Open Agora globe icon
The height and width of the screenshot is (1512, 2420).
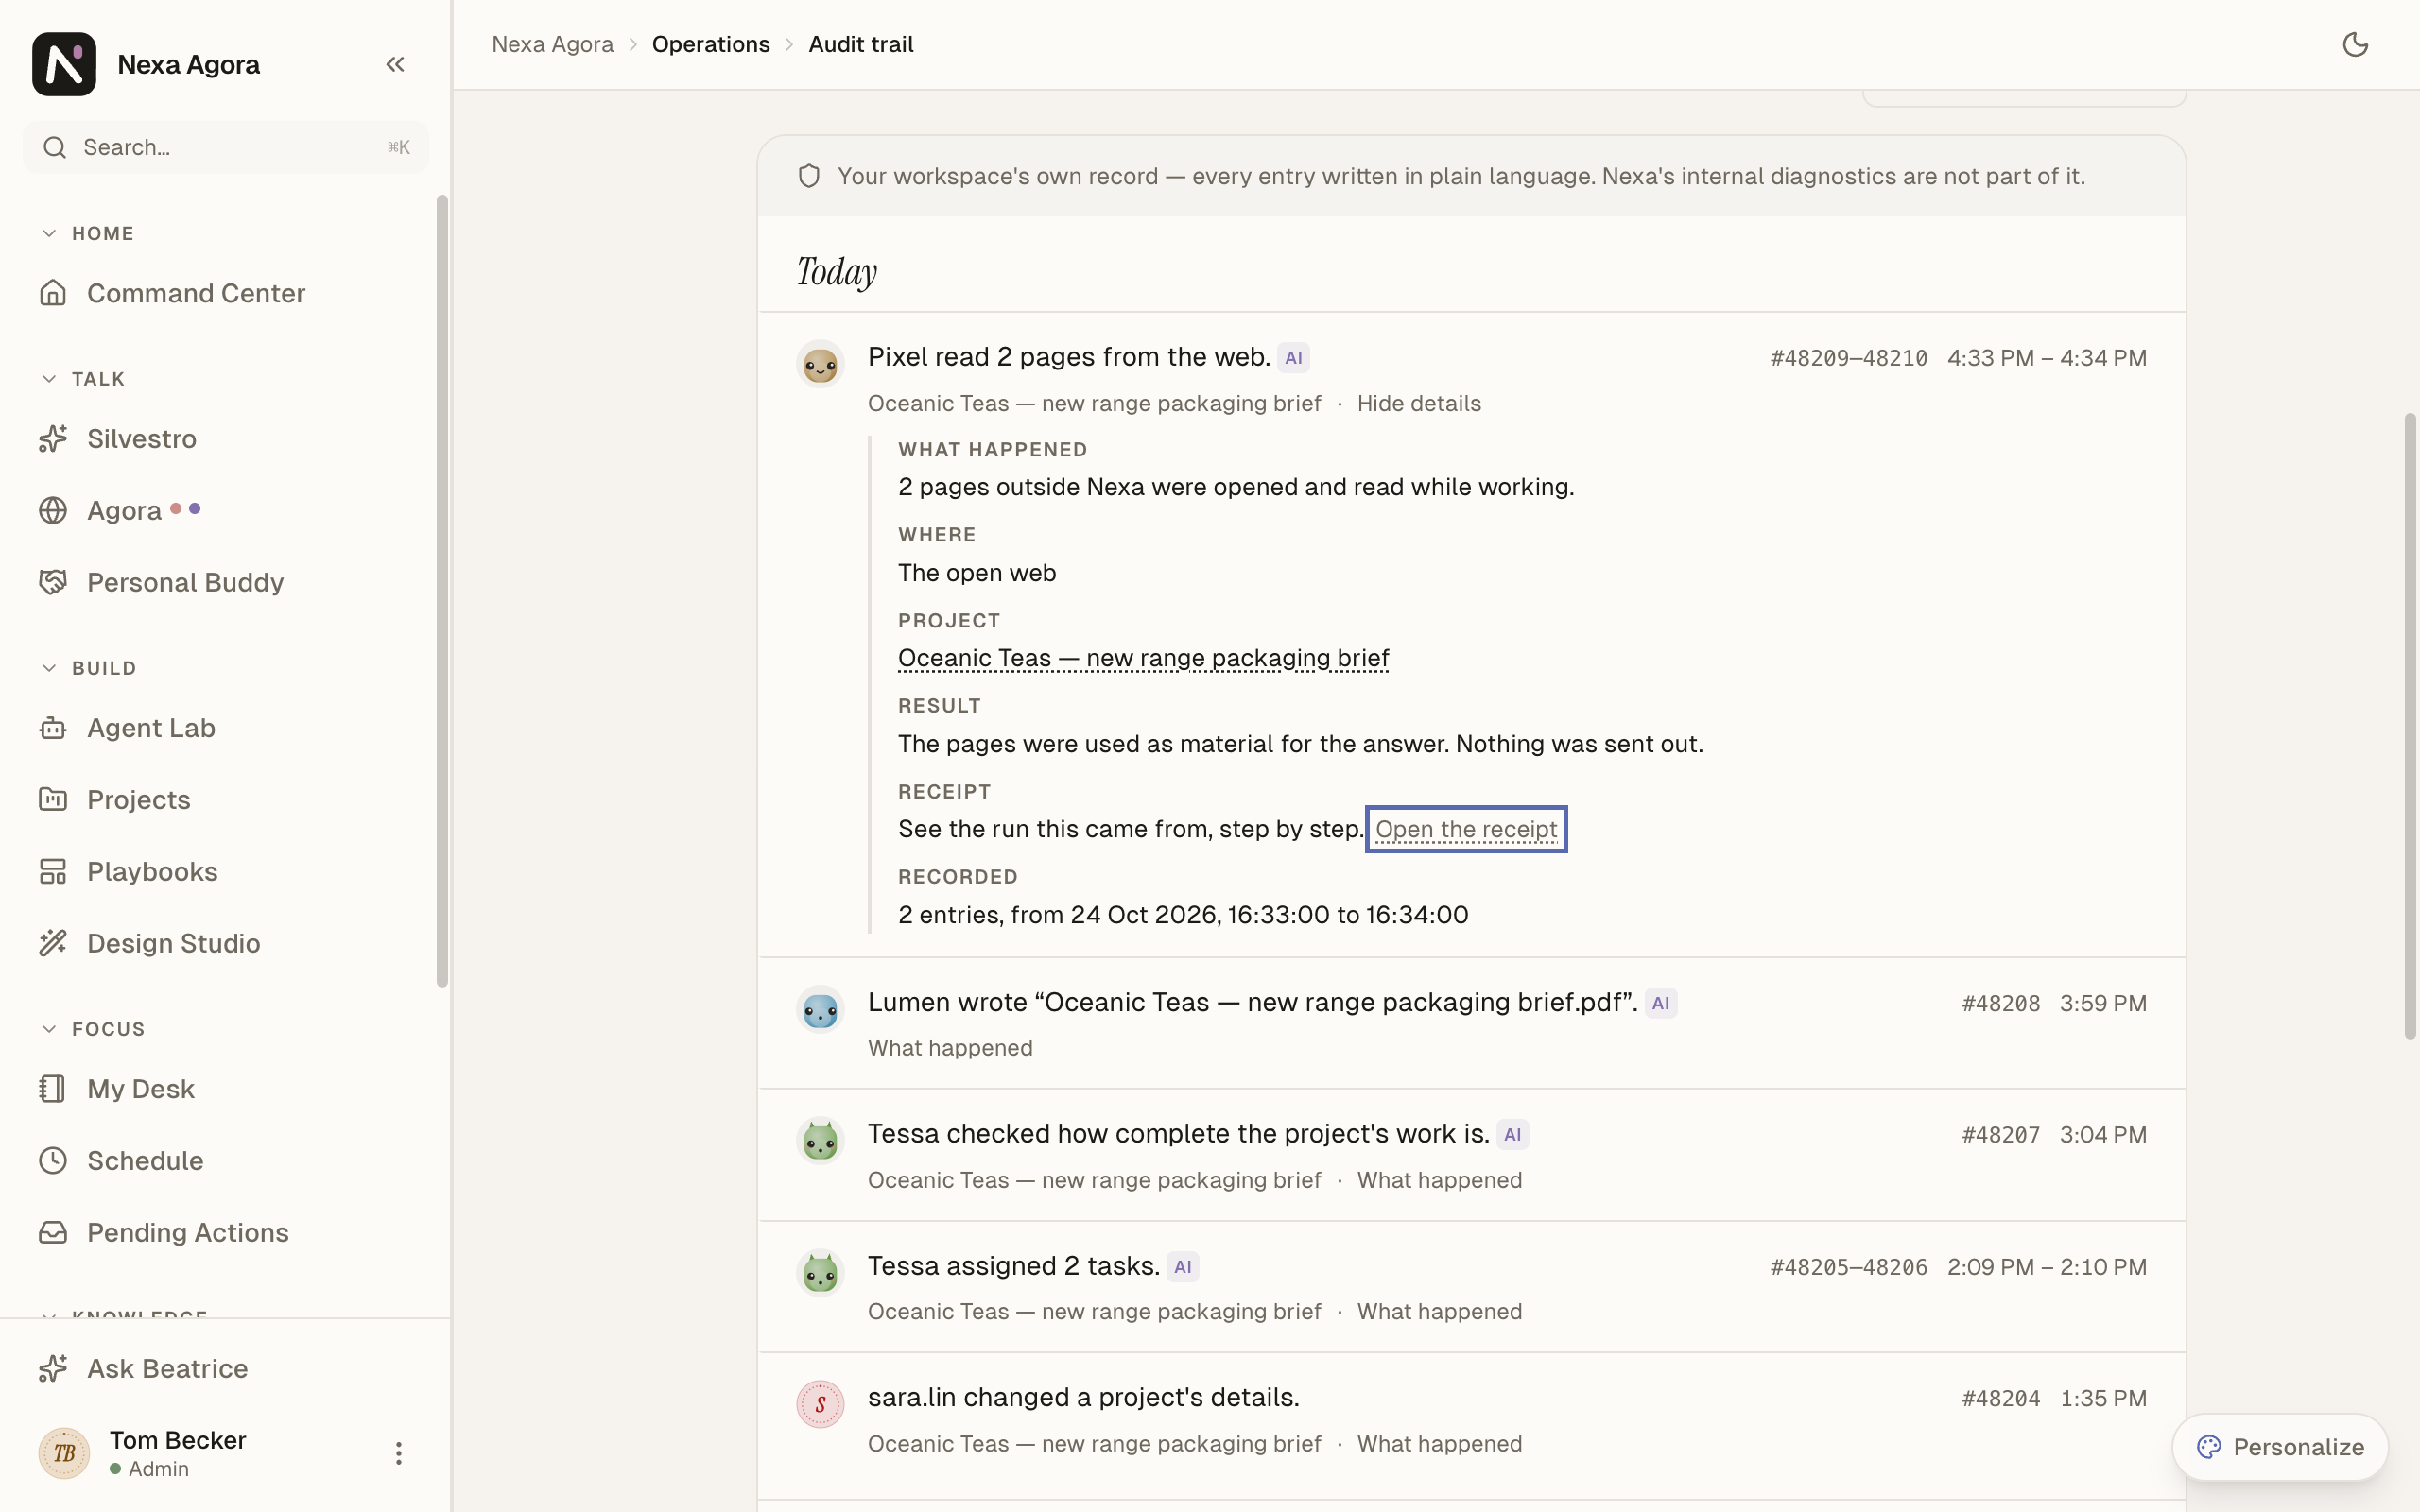[53, 511]
